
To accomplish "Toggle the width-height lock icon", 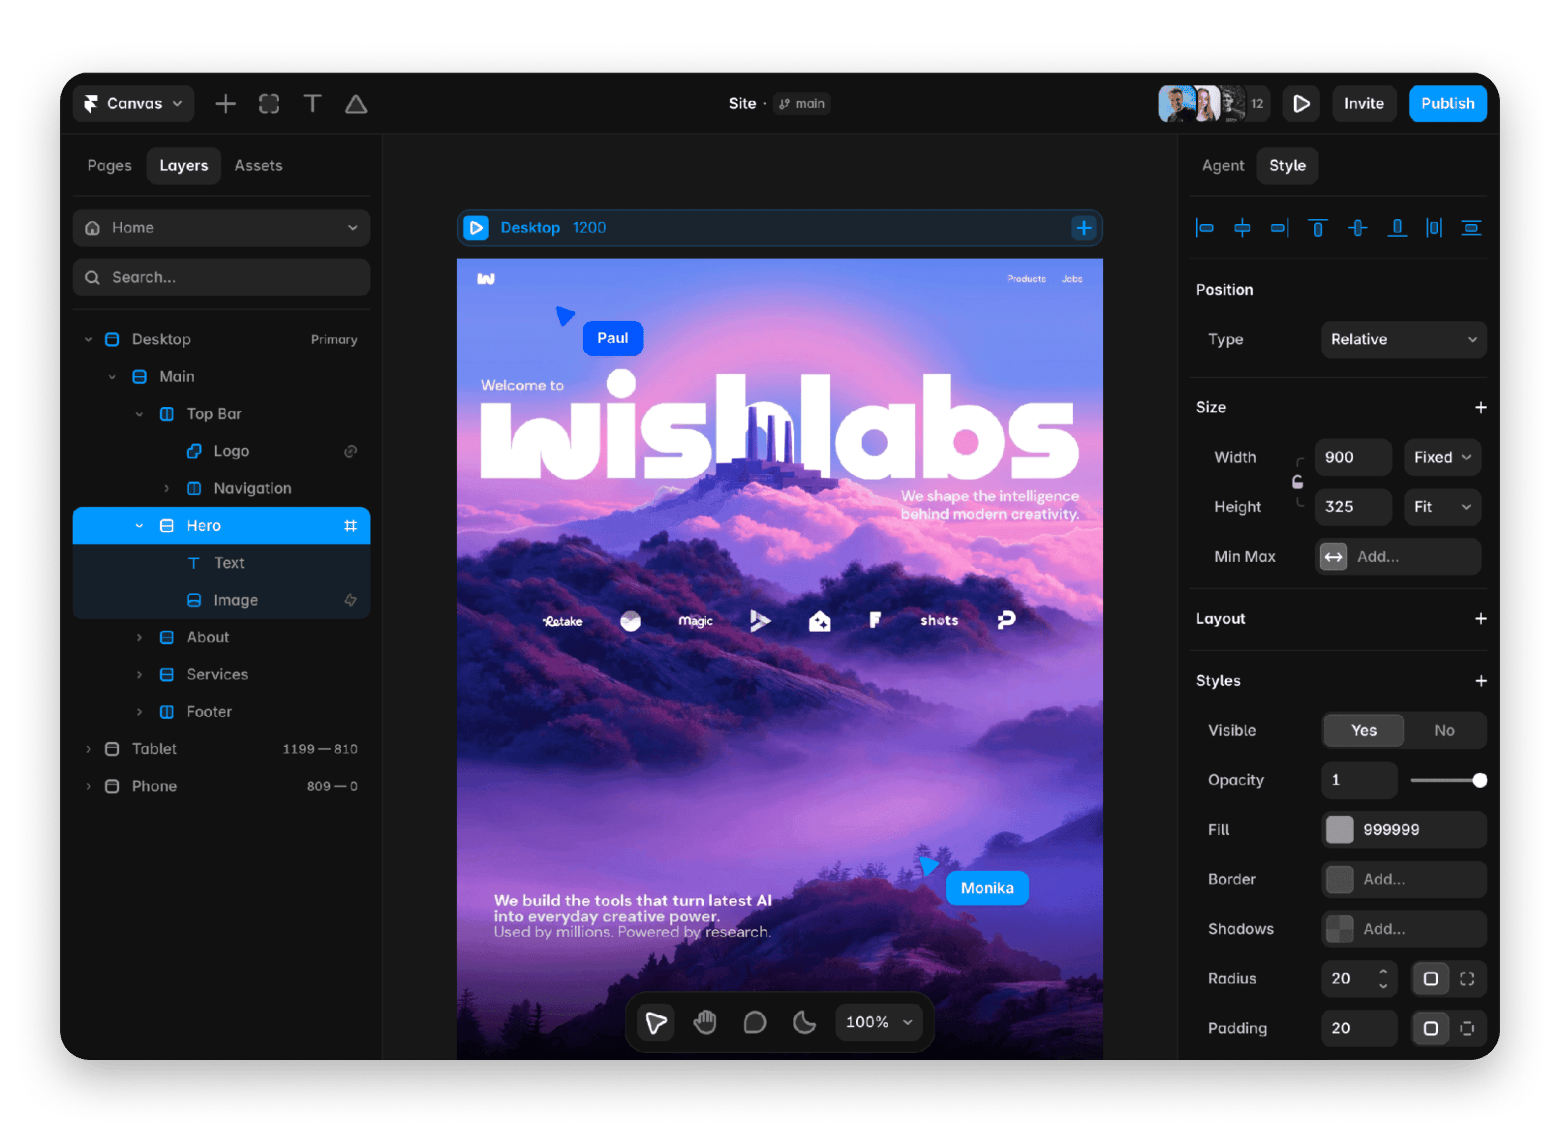I will [x=1298, y=482].
